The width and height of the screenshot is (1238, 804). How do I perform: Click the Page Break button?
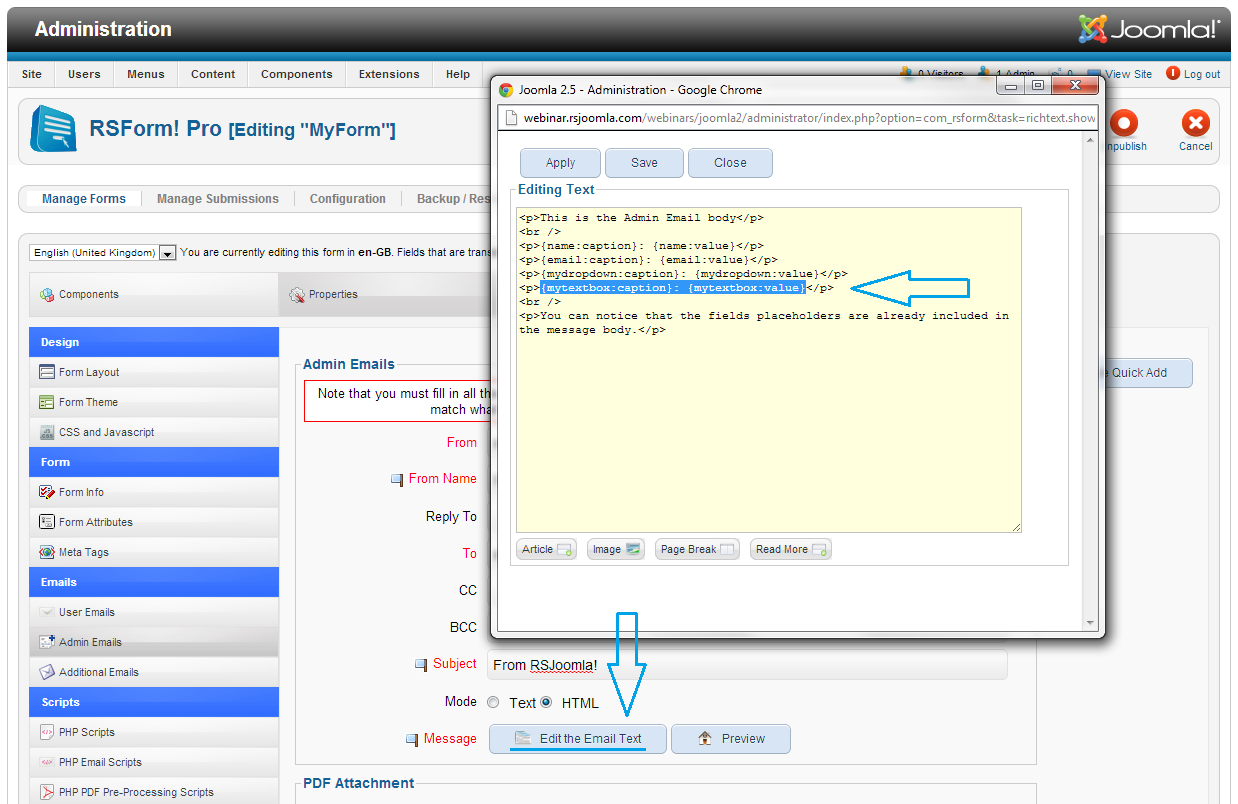(x=697, y=549)
